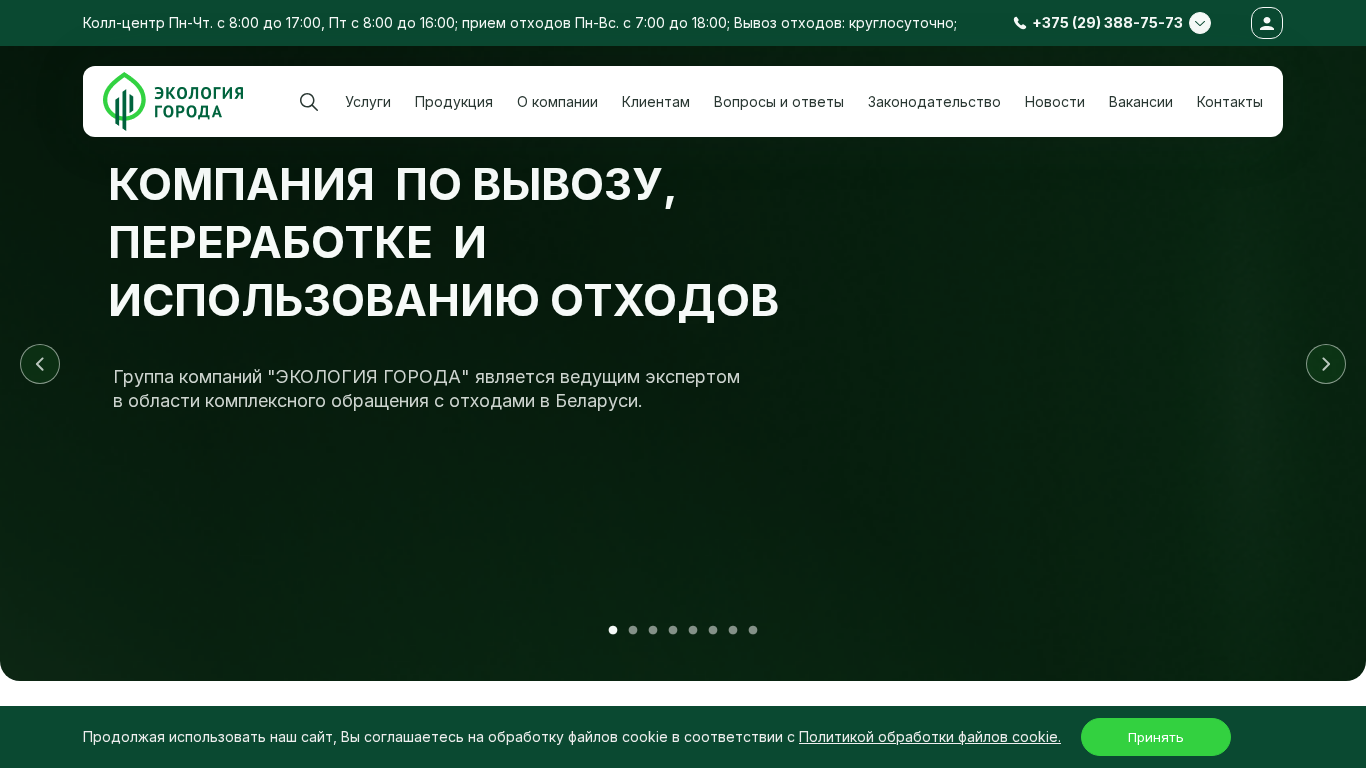Go to Вопросы и ответы page
Image resolution: width=1366 pixels, height=768 pixels.
click(779, 102)
